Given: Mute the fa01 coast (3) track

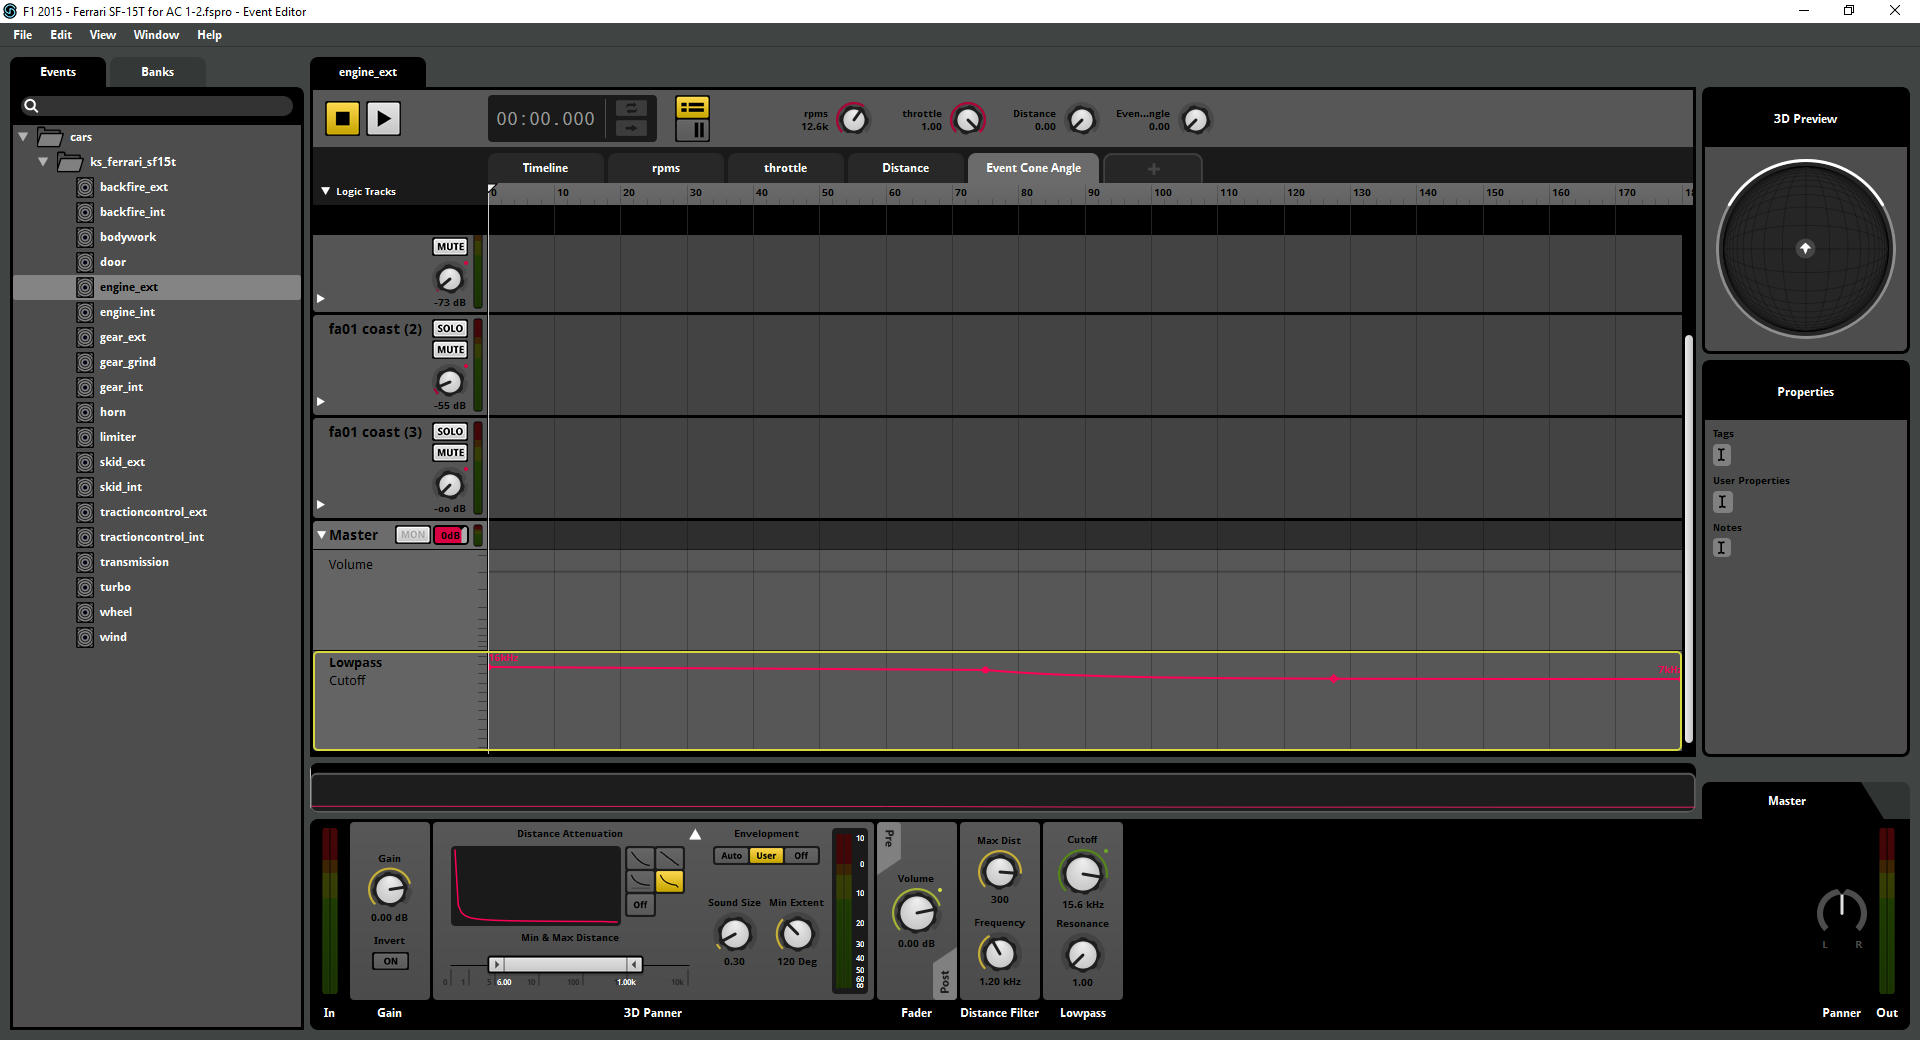Looking at the screenshot, I should coord(450,453).
